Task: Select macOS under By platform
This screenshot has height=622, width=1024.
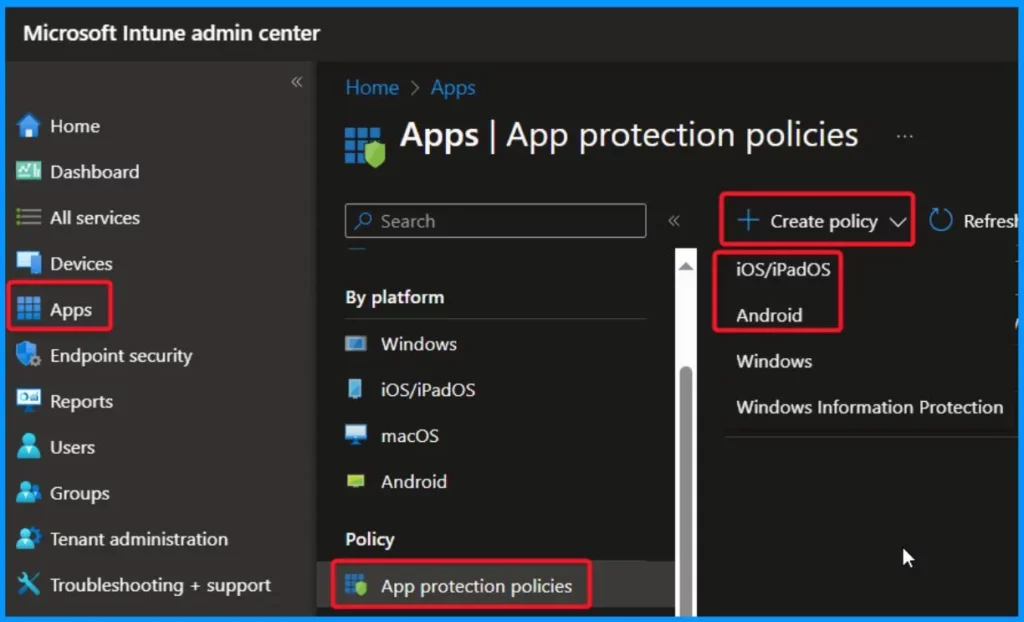Action: pyautogui.click(x=409, y=436)
